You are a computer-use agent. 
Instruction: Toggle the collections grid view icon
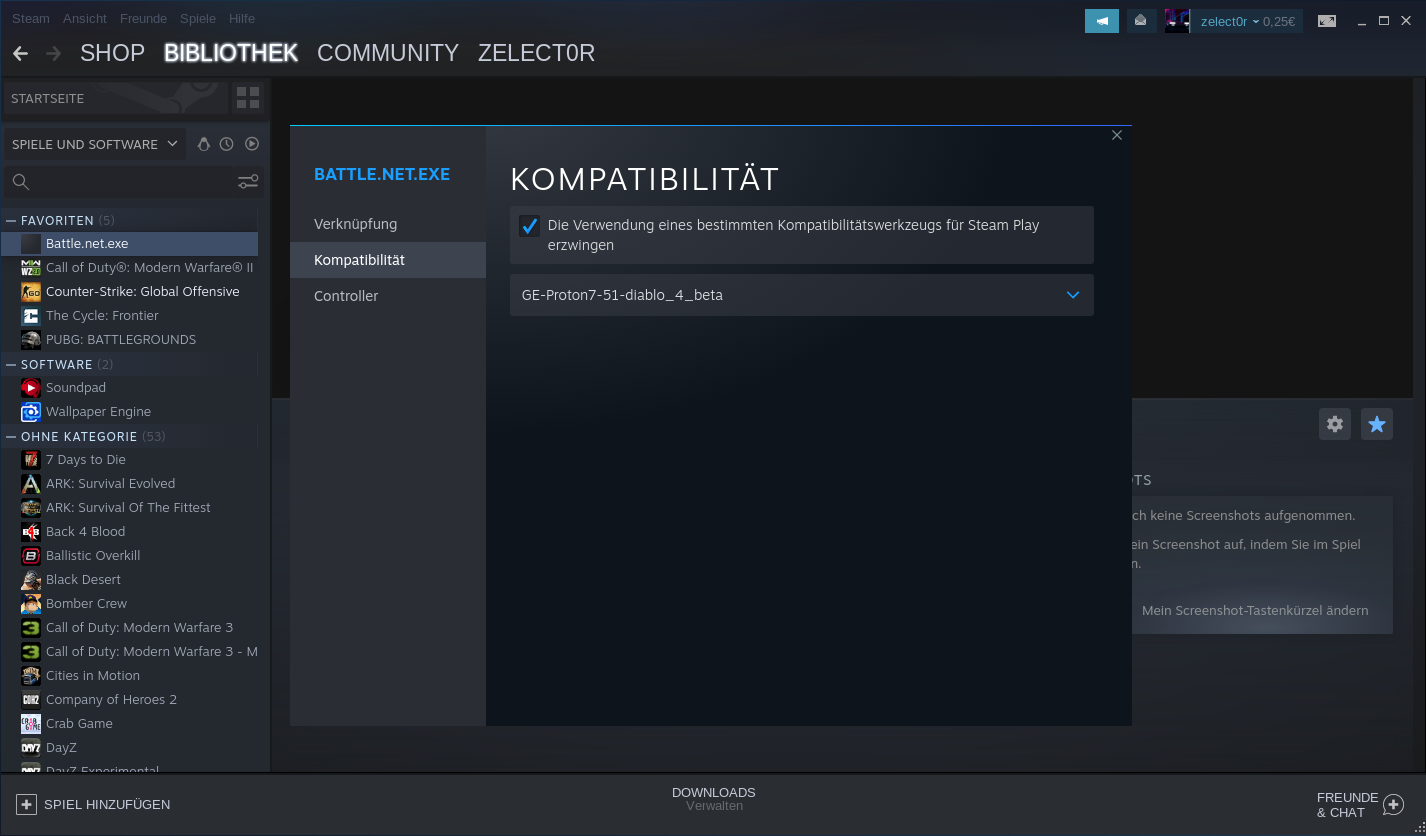(247, 98)
